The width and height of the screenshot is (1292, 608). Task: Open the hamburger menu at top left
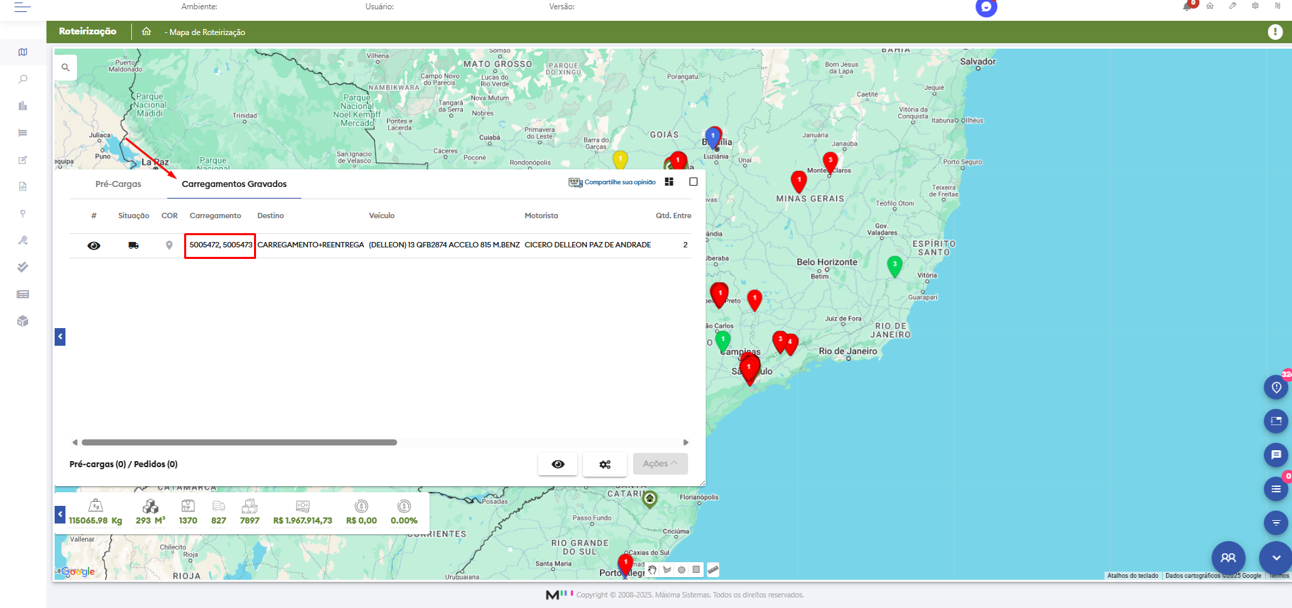(22, 7)
